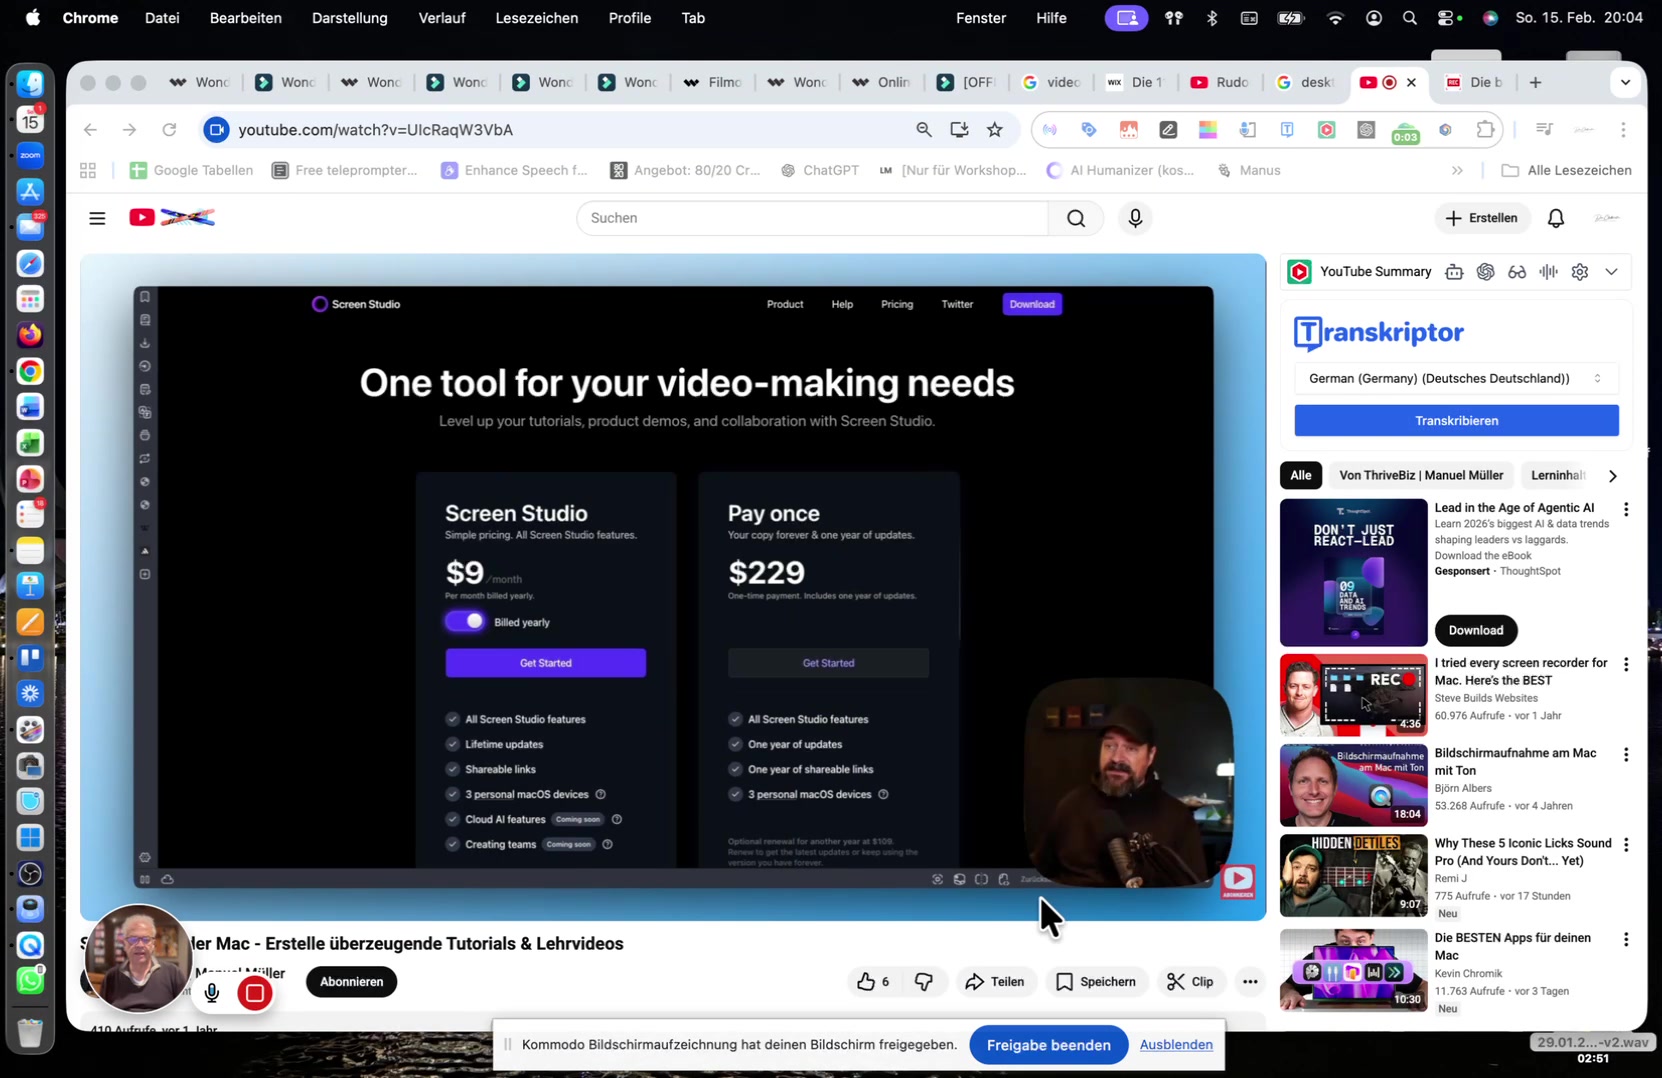Show more video filter chips with arrow
The image size is (1662, 1078).
1612,476
